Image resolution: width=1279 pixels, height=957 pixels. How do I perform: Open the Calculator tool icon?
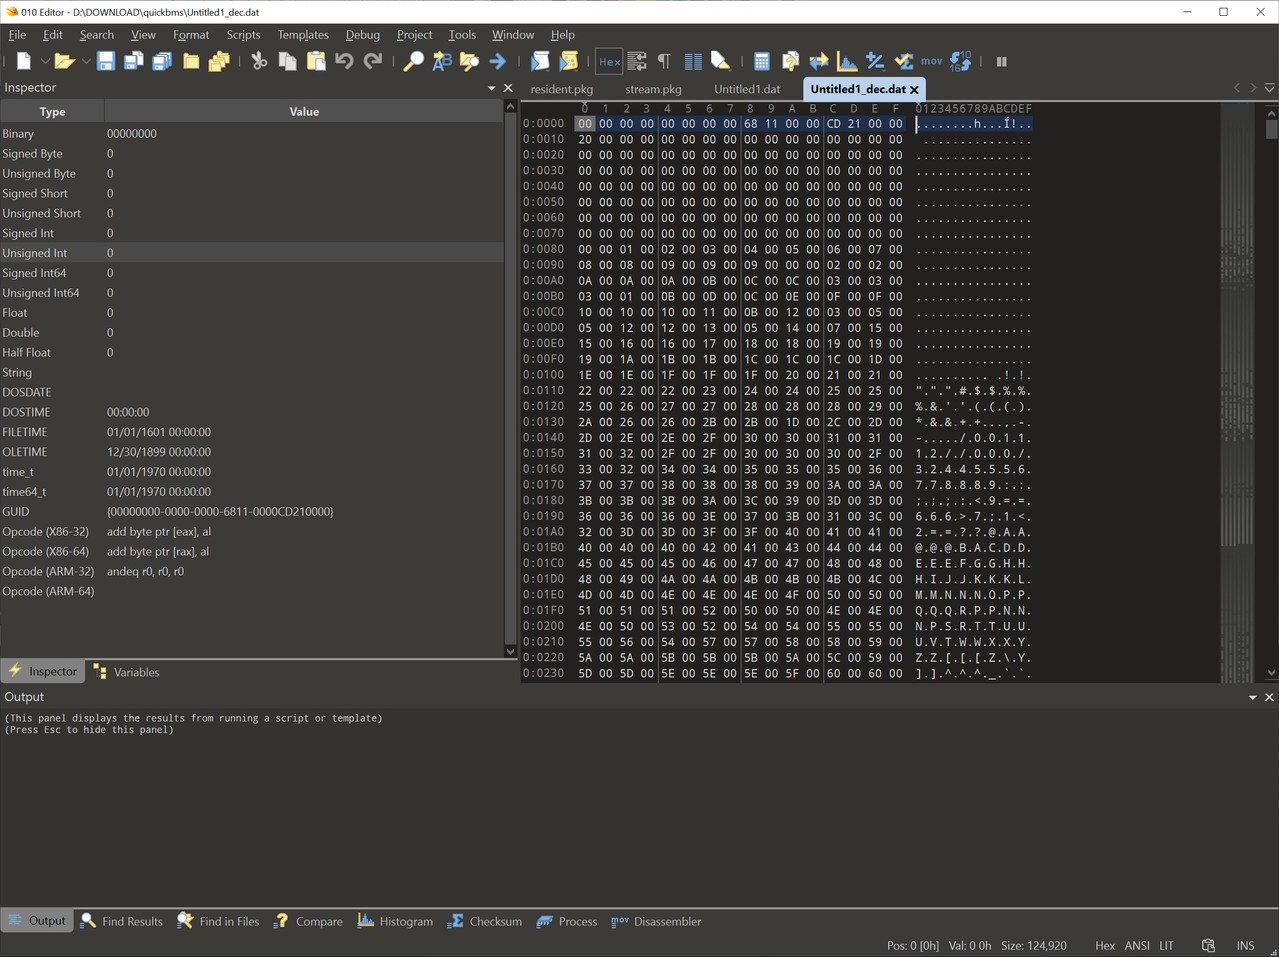point(762,61)
